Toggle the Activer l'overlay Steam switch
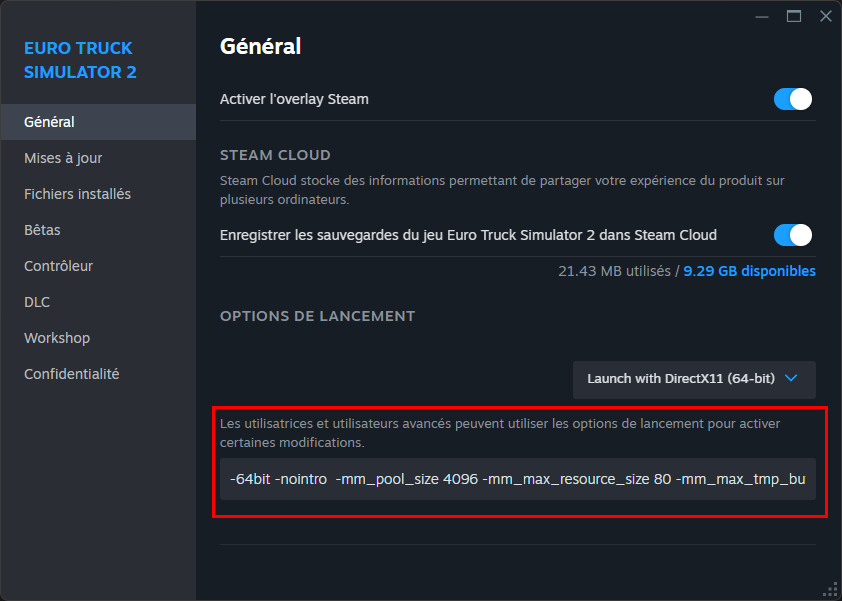This screenshot has height=601, width=842. pos(793,99)
